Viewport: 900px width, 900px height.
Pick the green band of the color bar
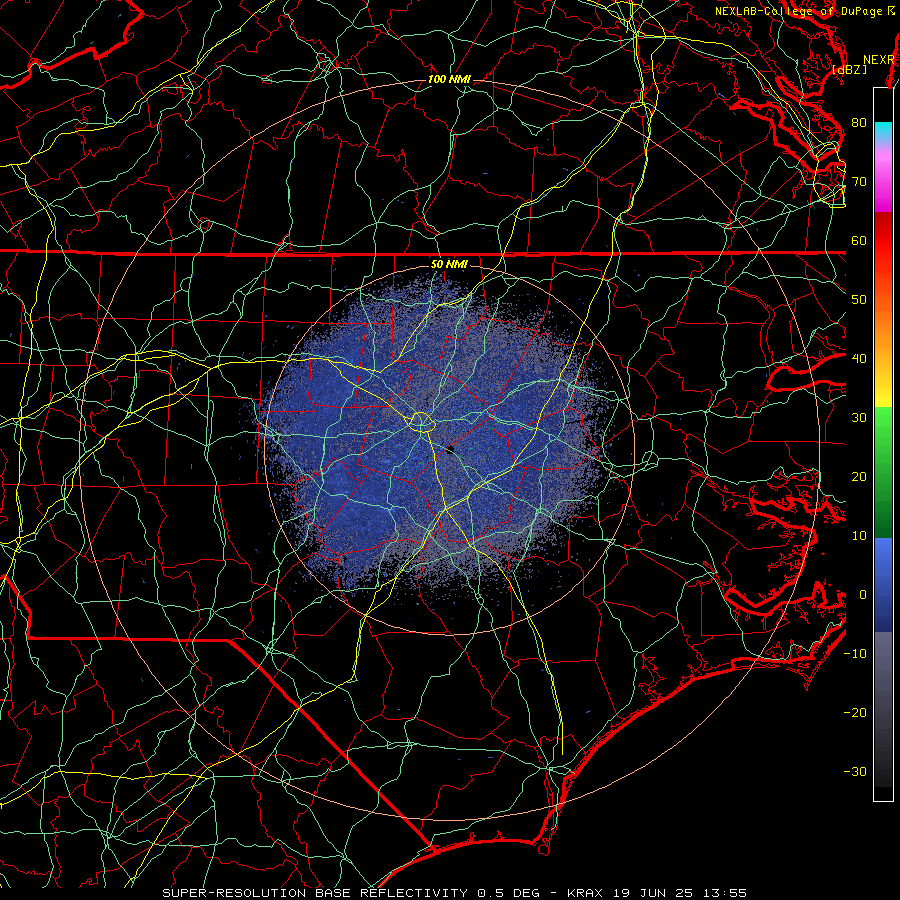883,472
